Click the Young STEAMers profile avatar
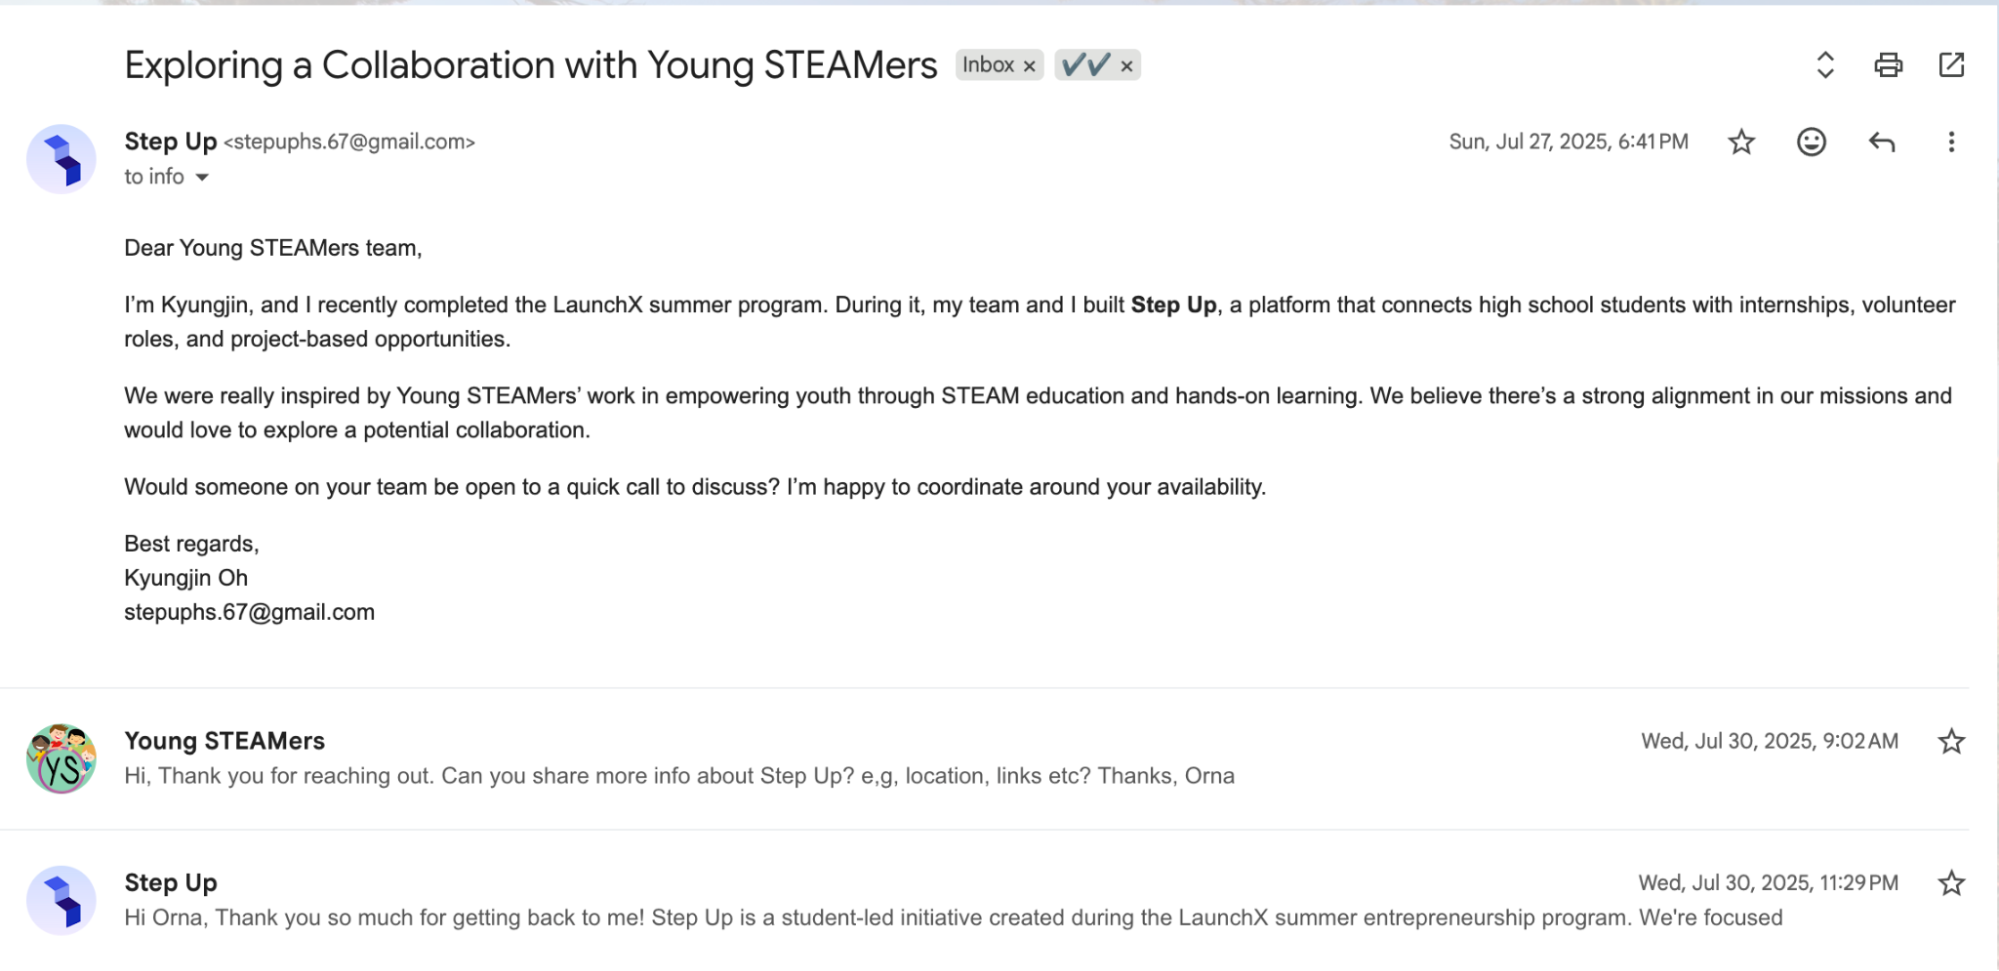The height and width of the screenshot is (971, 1999). [x=61, y=759]
